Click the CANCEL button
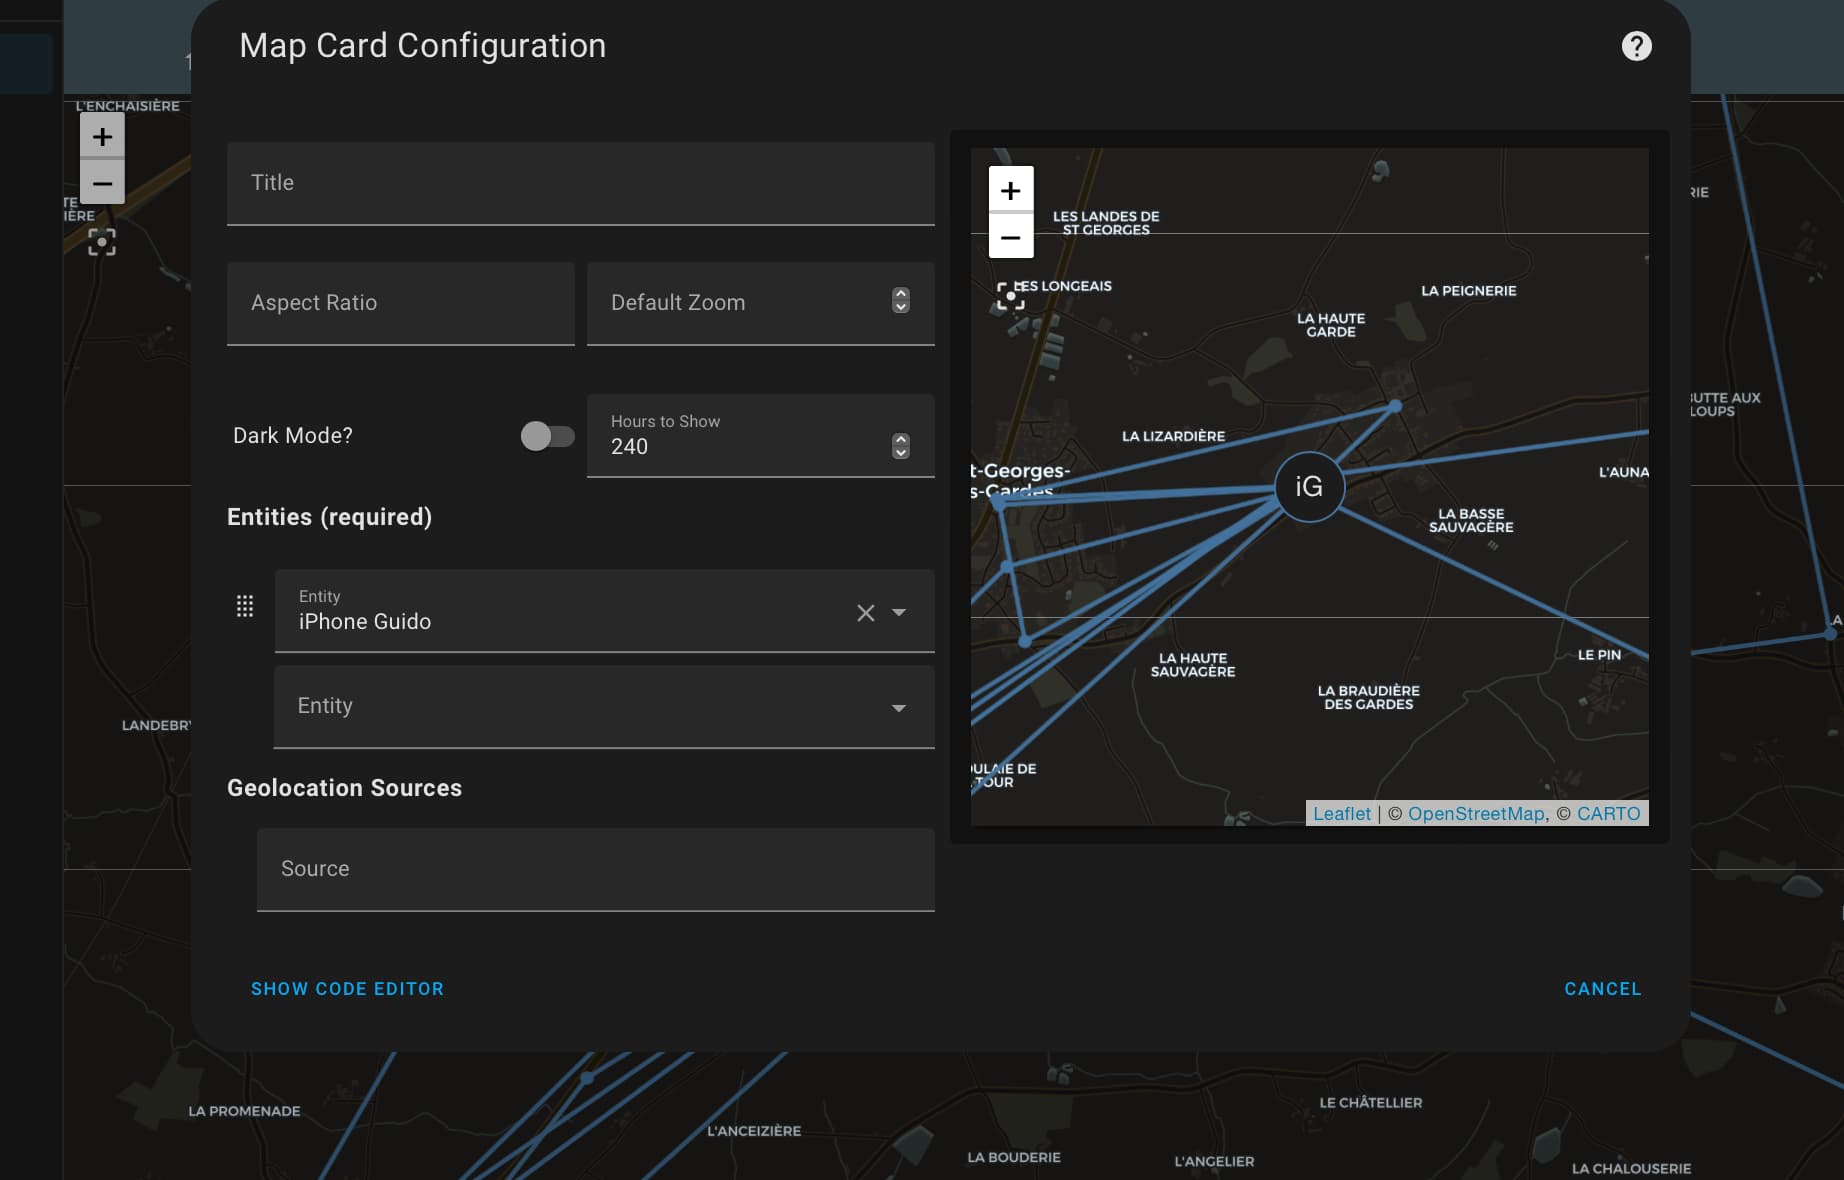The image size is (1844, 1180). (x=1602, y=988)
